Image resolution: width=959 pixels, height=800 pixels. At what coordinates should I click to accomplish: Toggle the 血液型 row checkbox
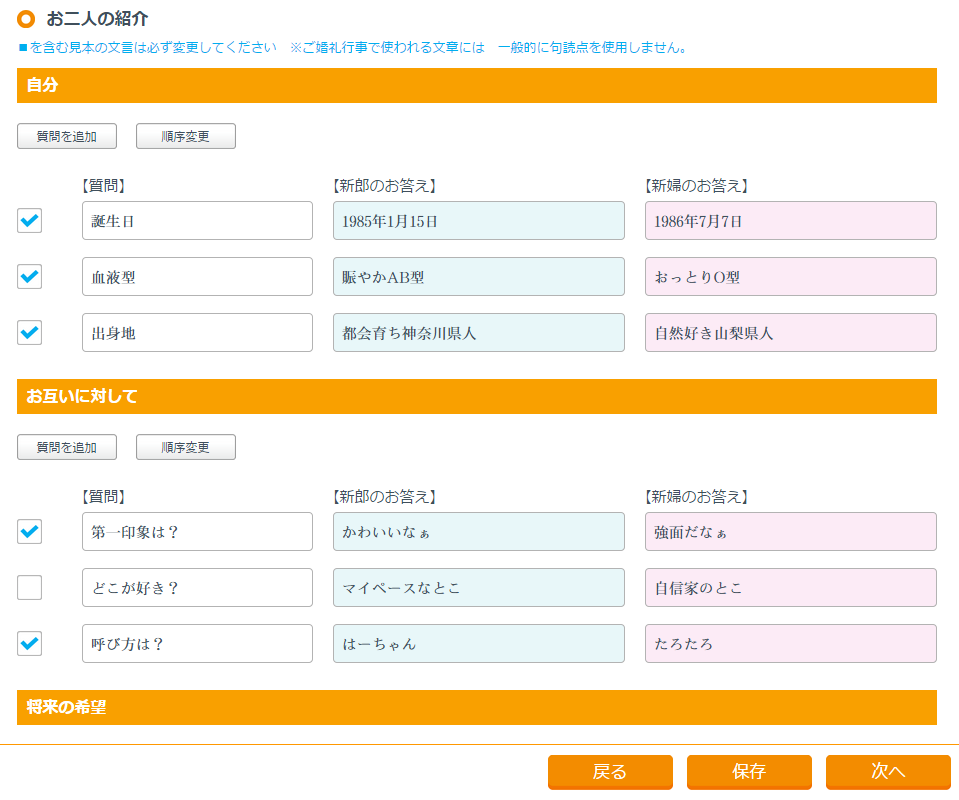point(30,277)
